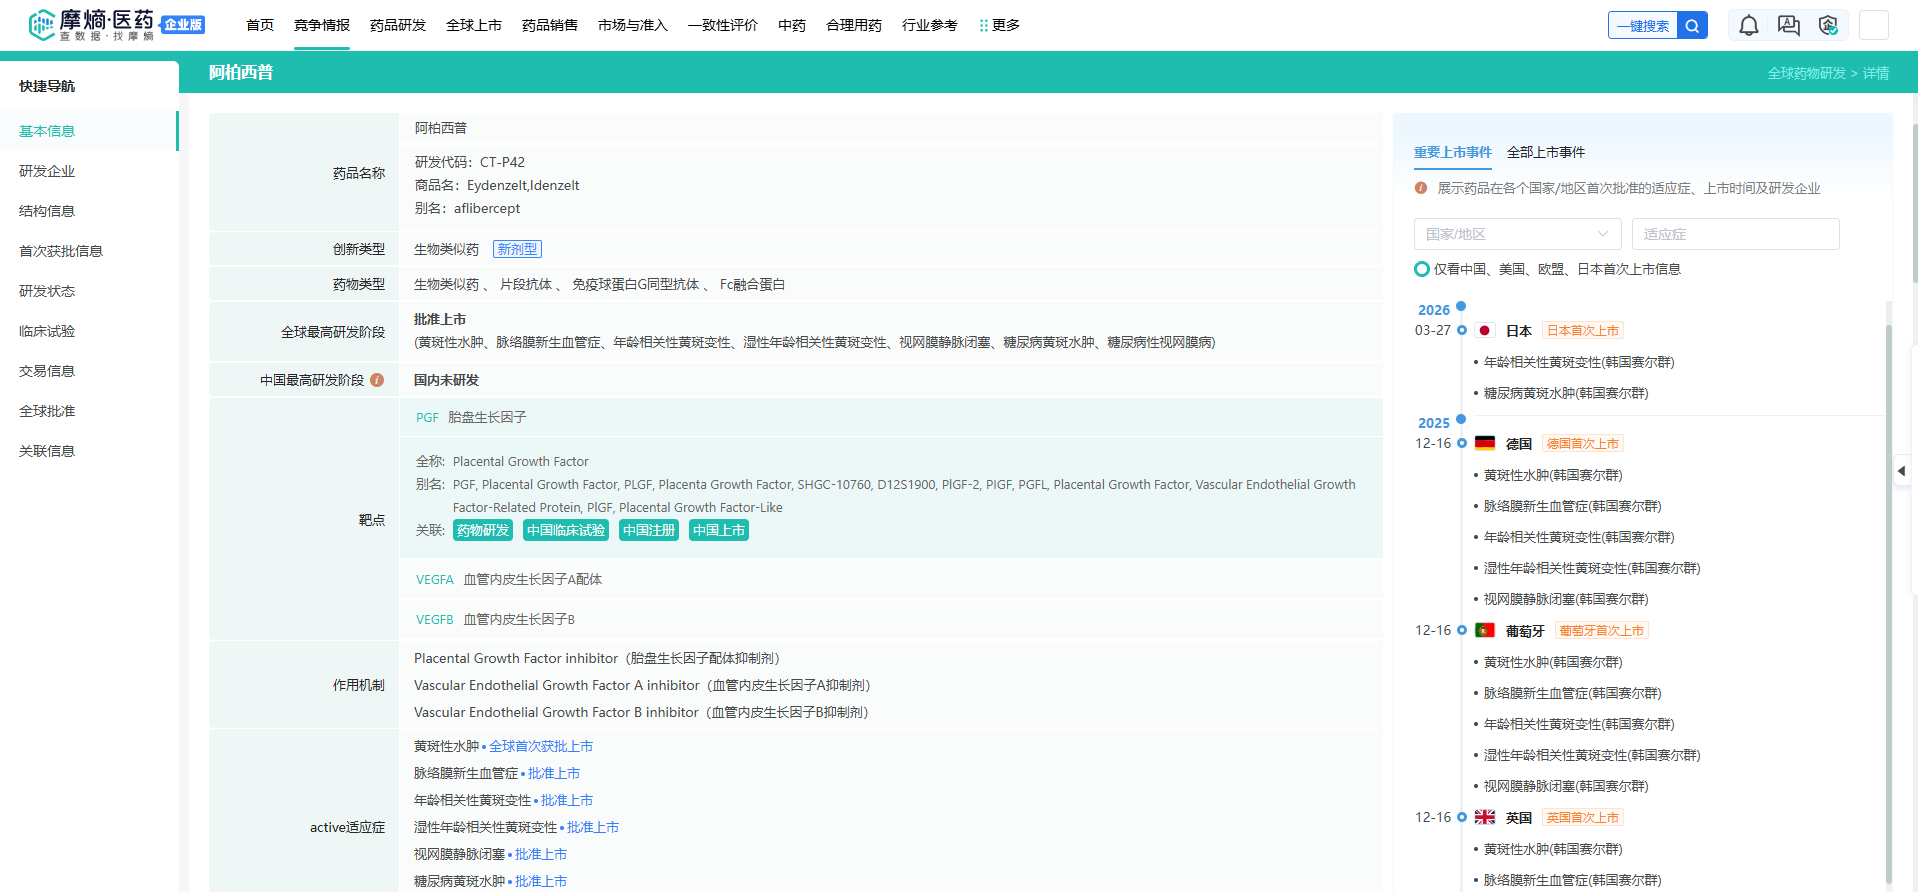This screenshot has height=892, width=1918.
Task: Click the 日本首次上市 tag
Action: tap(1583, 331)
